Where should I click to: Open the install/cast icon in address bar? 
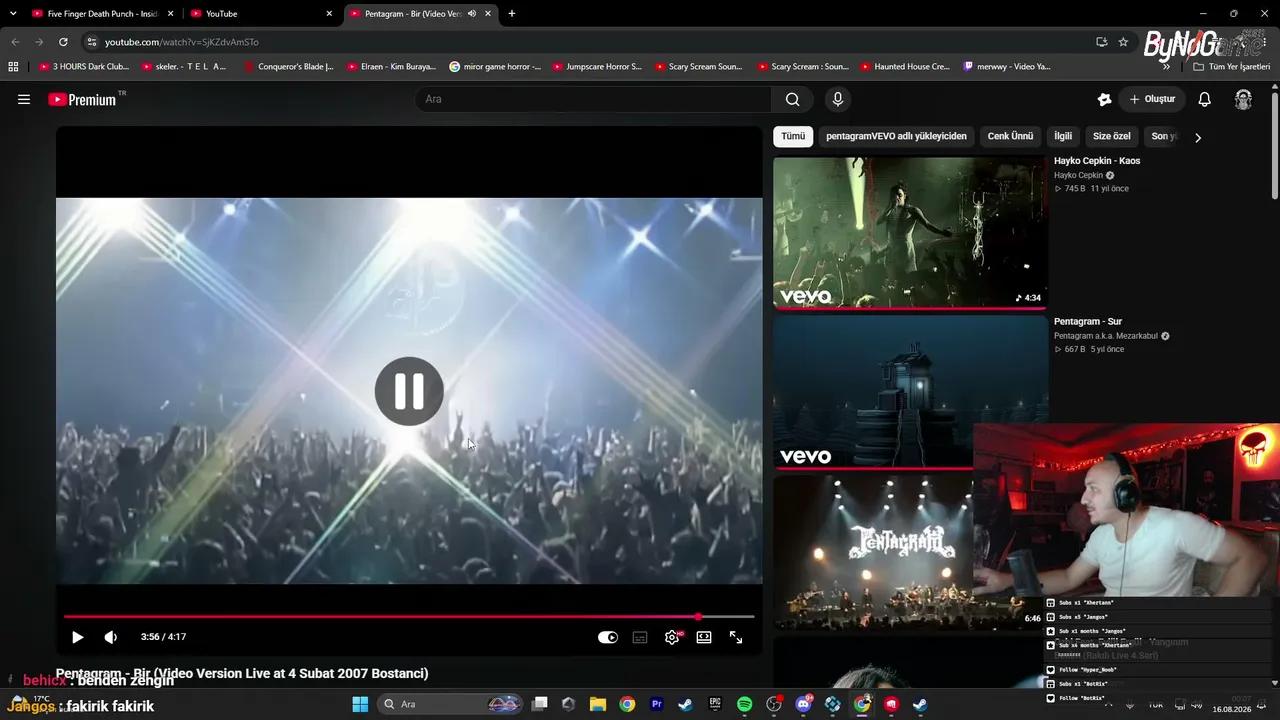coord(1101,42)
